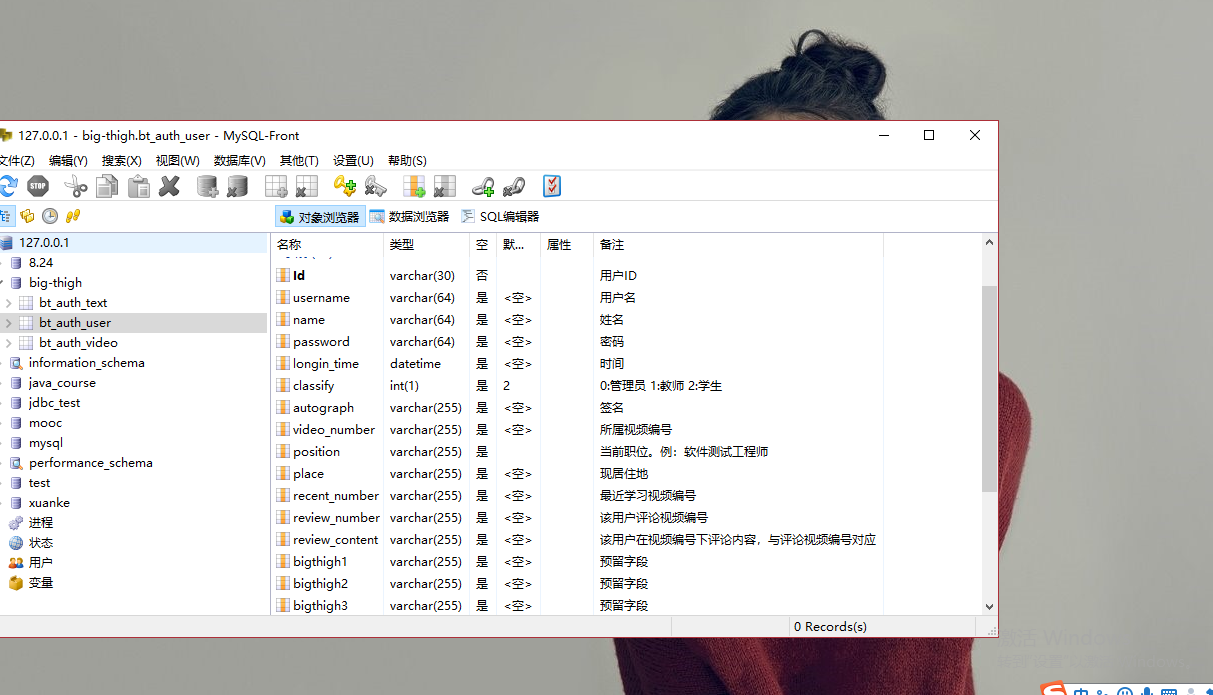Expand the bt_auth_video table node
Screen dimensions: 1213x695
[x=9, y=343]
